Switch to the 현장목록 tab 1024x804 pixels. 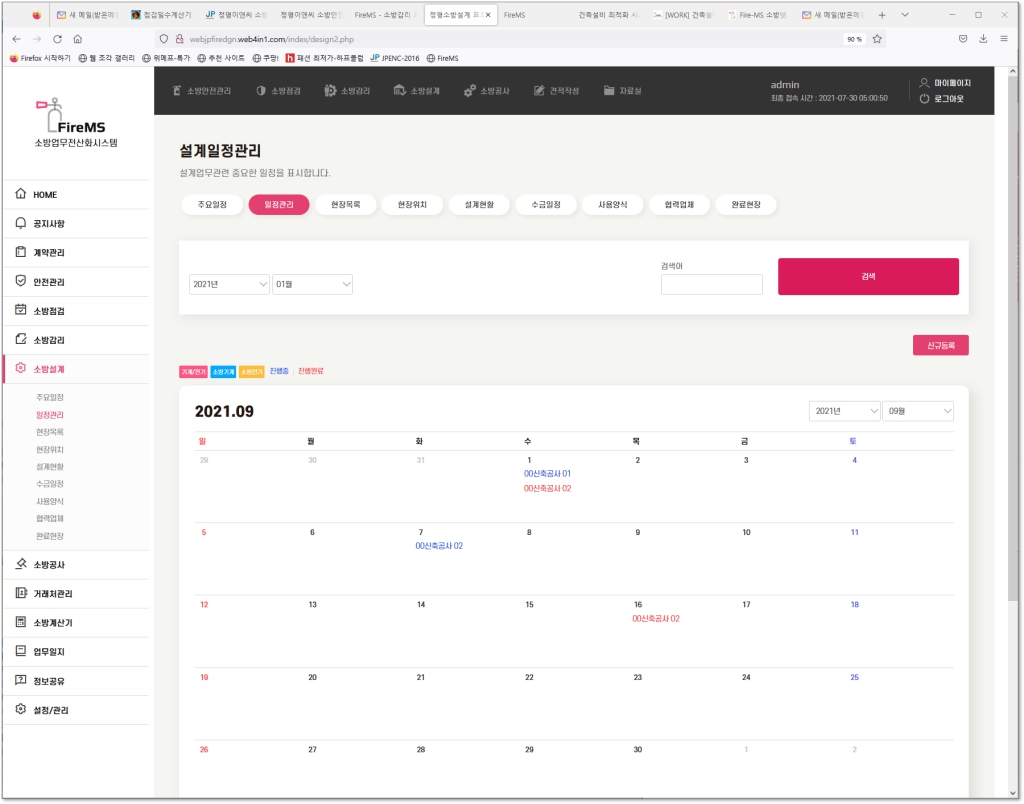(x=352, y=204)
